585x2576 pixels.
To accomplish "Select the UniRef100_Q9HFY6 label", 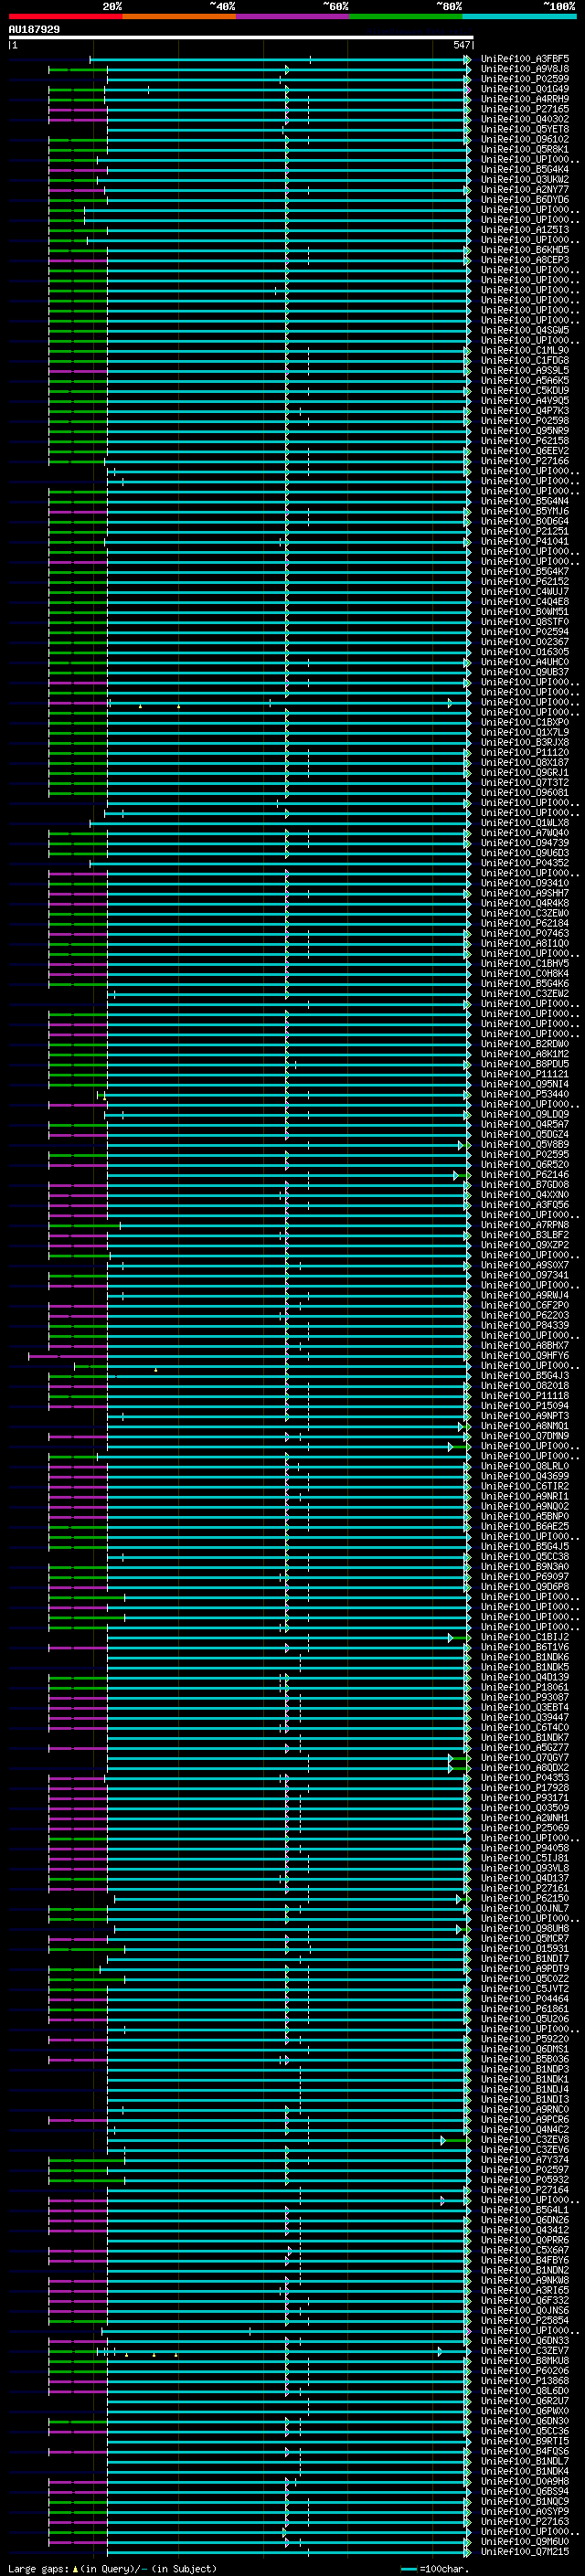I will [525, 1356].
